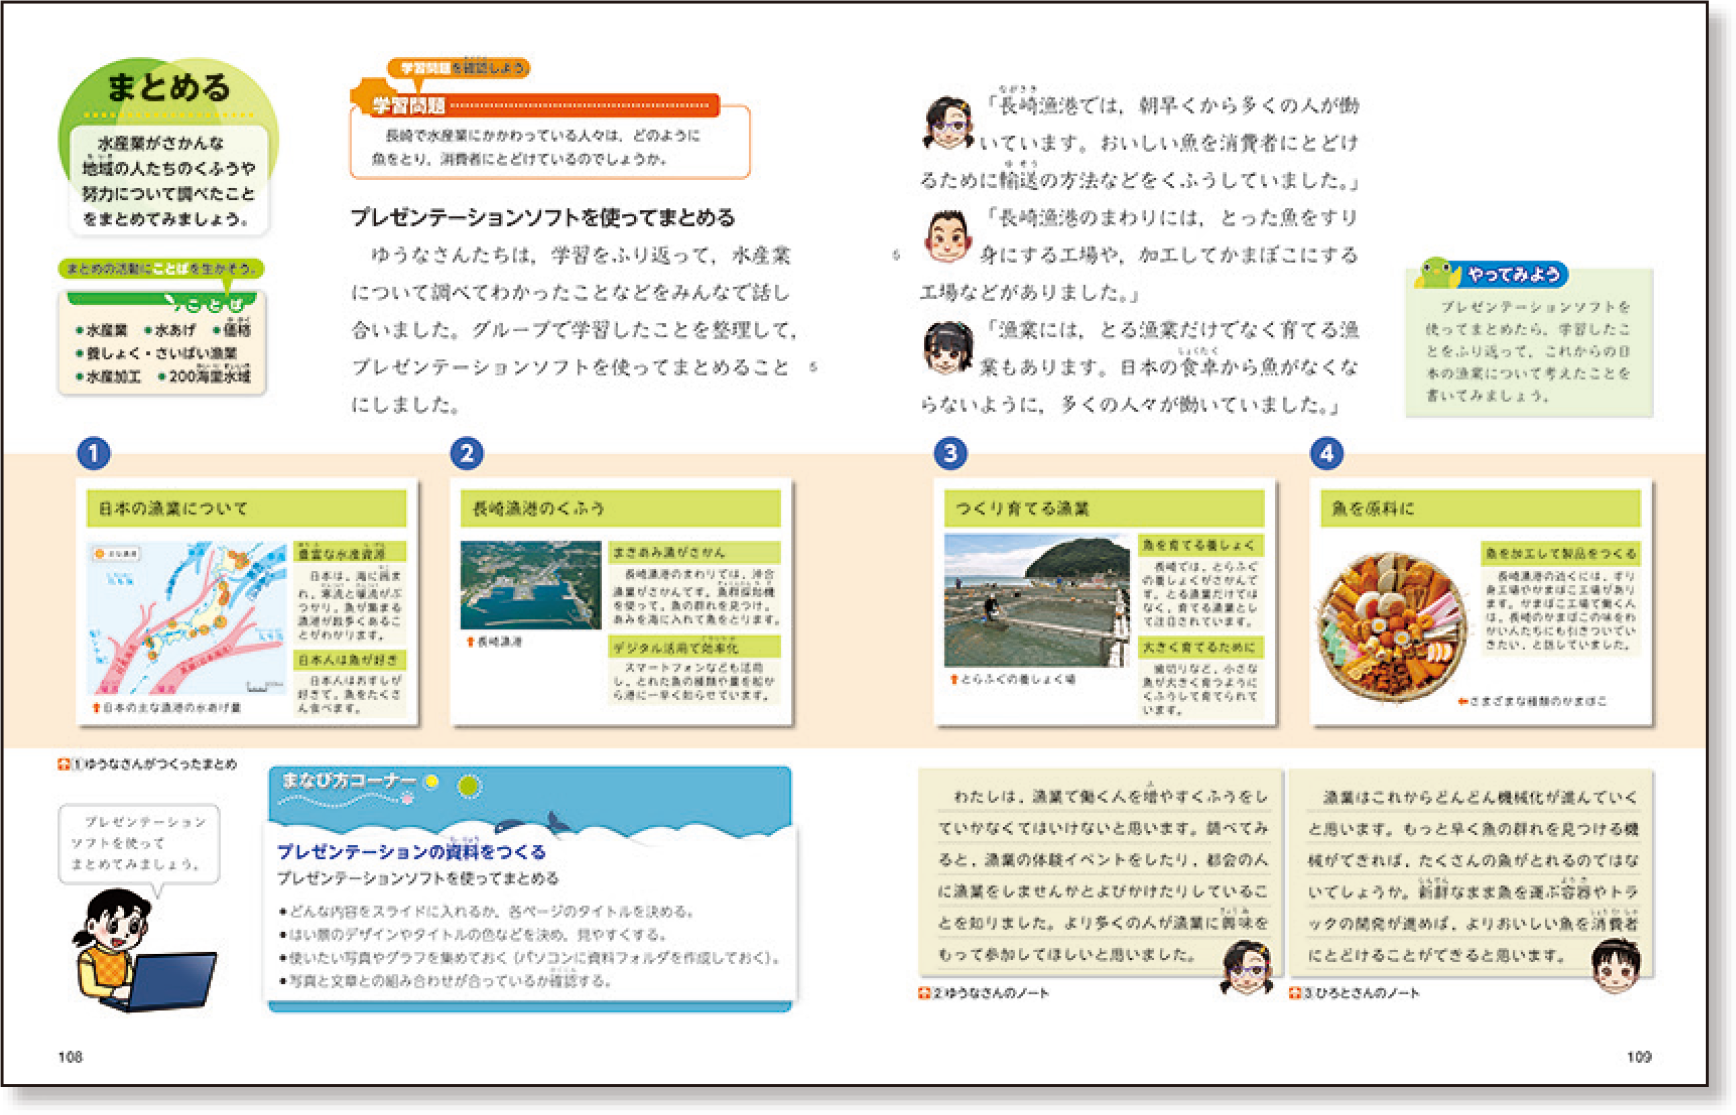The height and width of the screenshot is (1115, 1736).
Task: Click the blue number 2 circle
Action: point(466,453)
